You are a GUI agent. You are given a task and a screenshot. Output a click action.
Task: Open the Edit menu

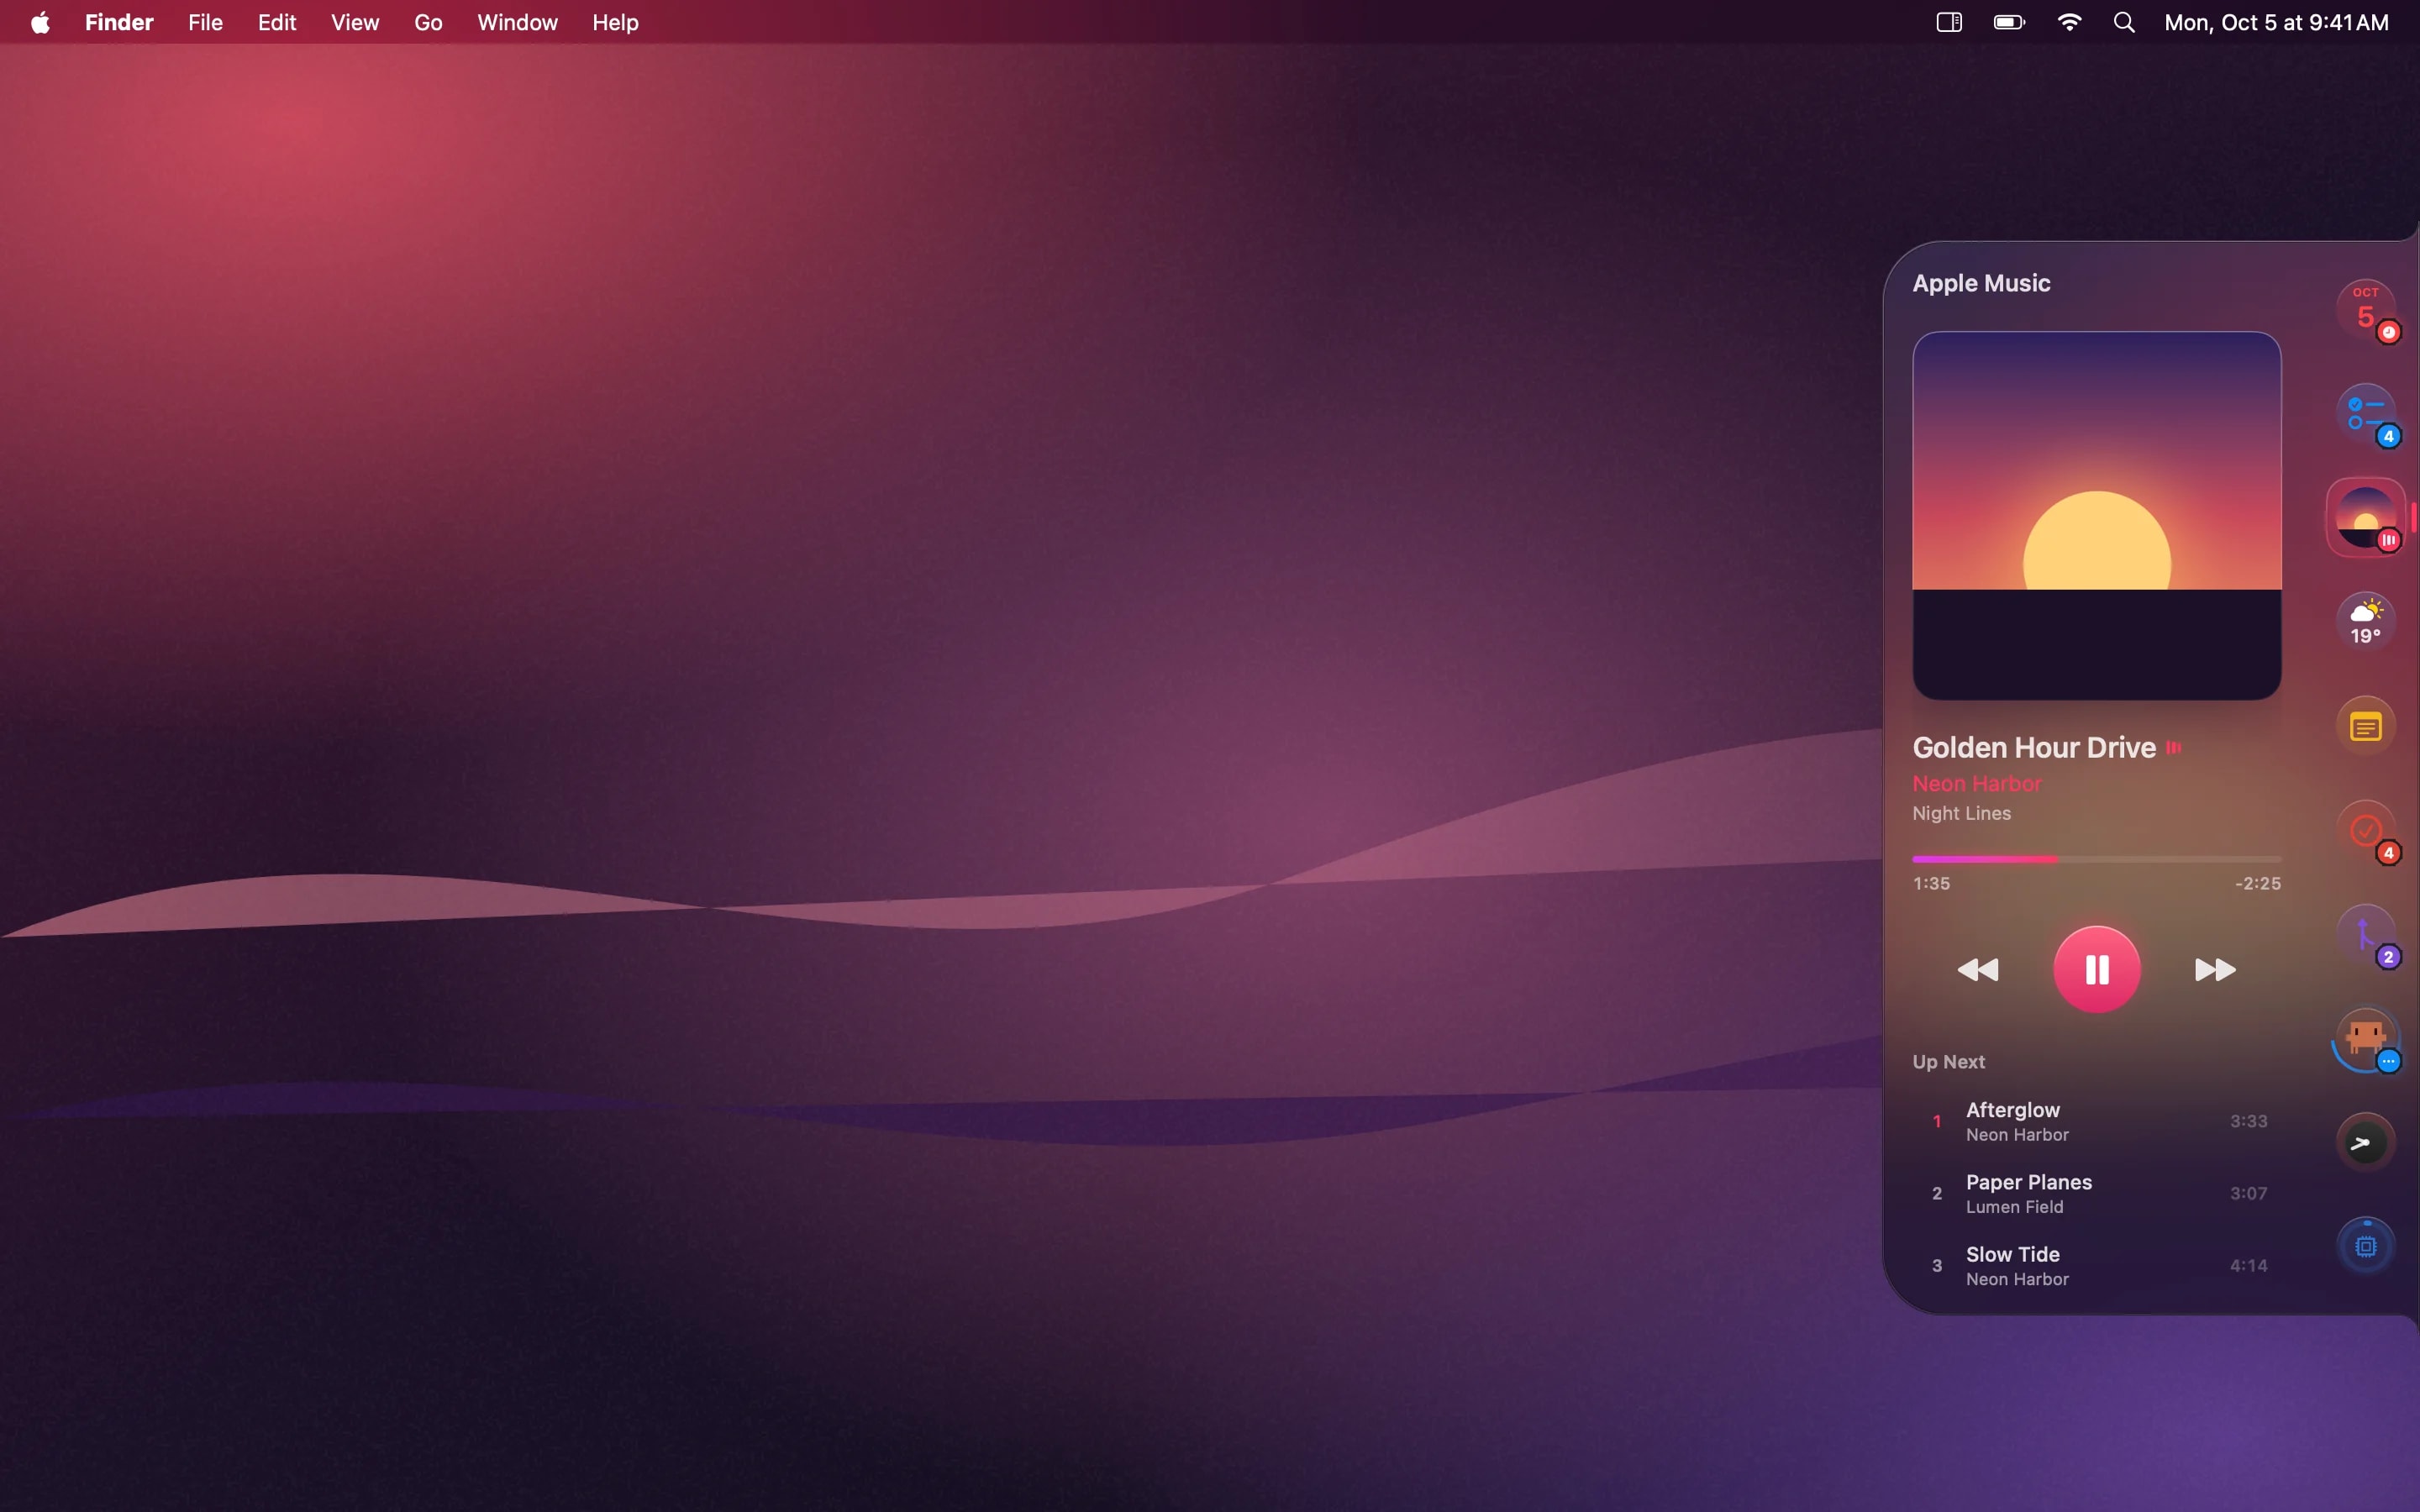(277, 22)
